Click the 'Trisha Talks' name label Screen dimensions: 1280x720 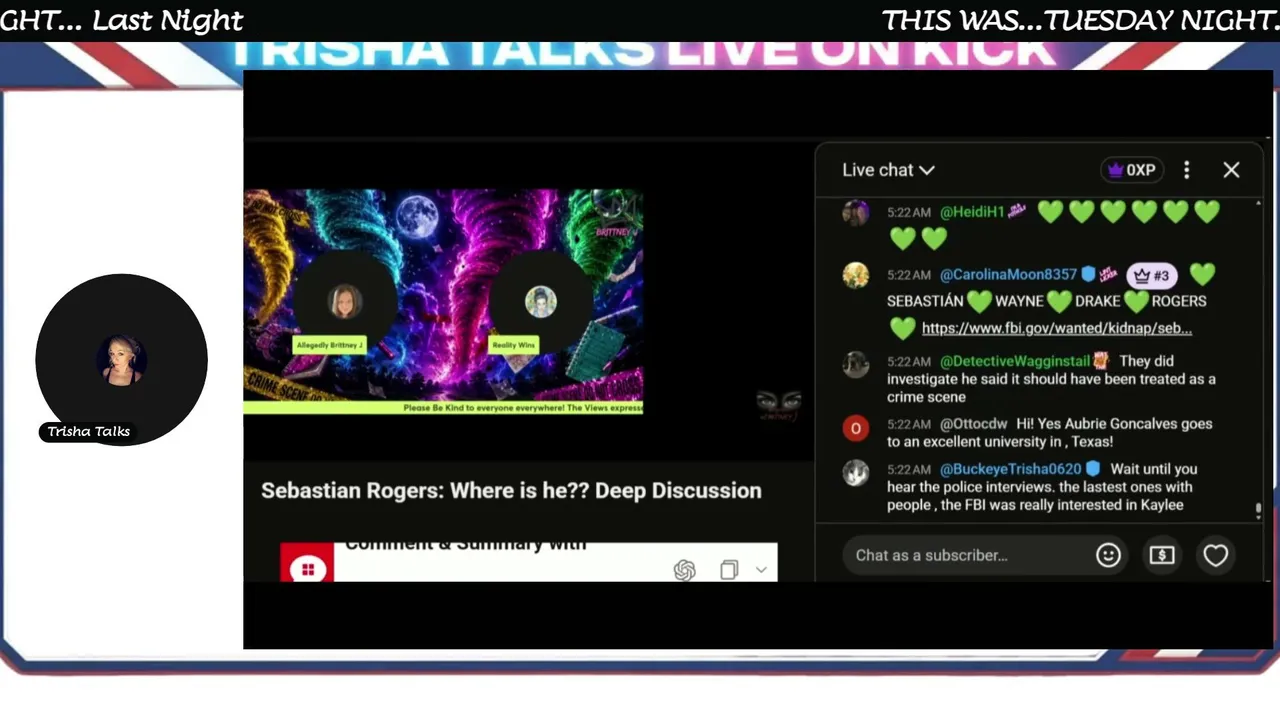point(89,432)
